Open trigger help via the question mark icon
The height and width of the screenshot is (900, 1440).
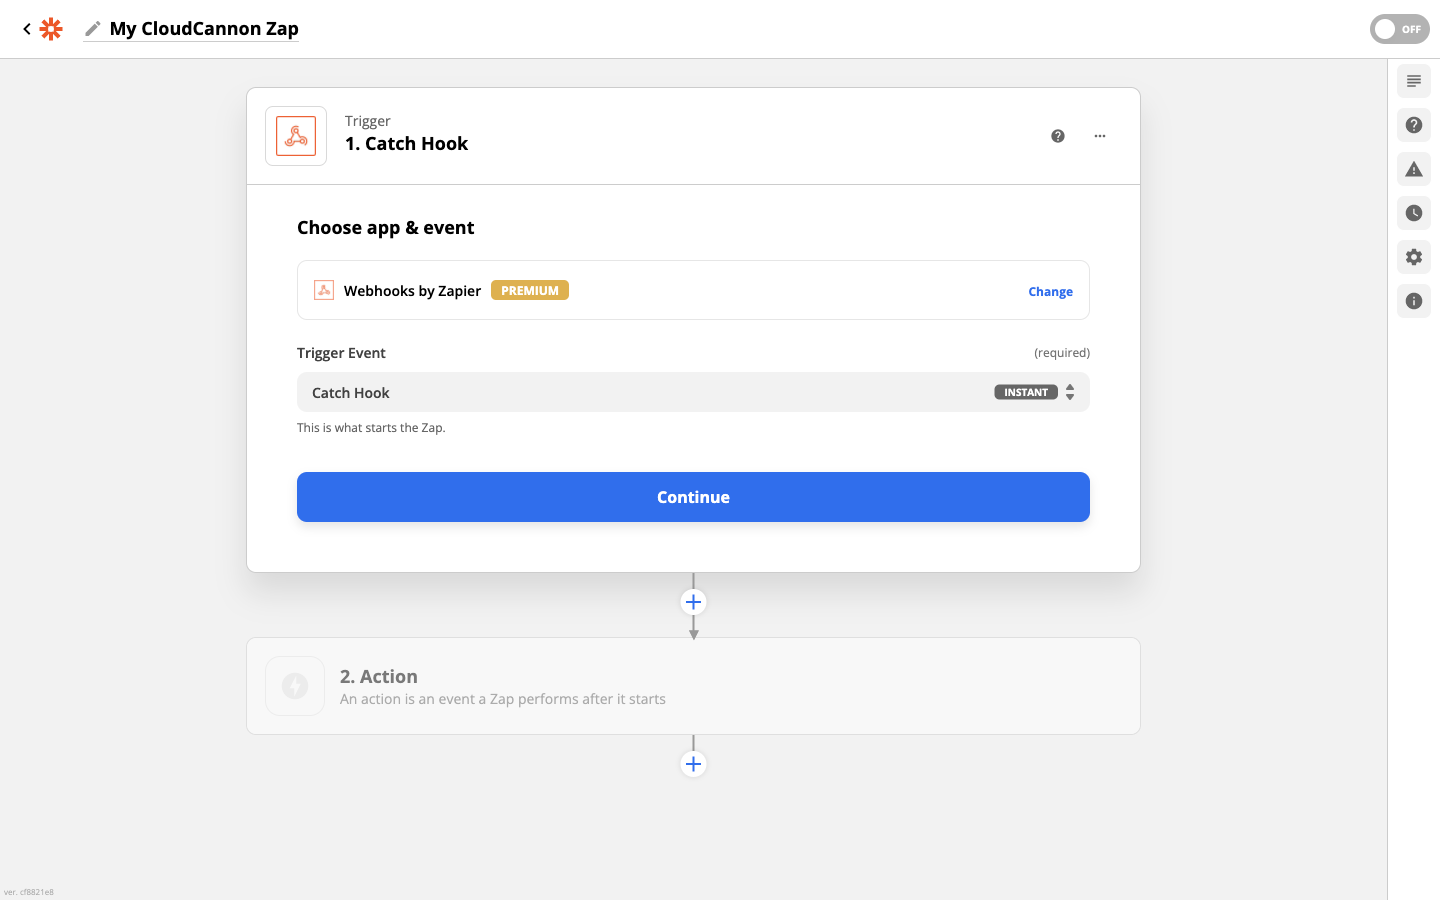1057,135
